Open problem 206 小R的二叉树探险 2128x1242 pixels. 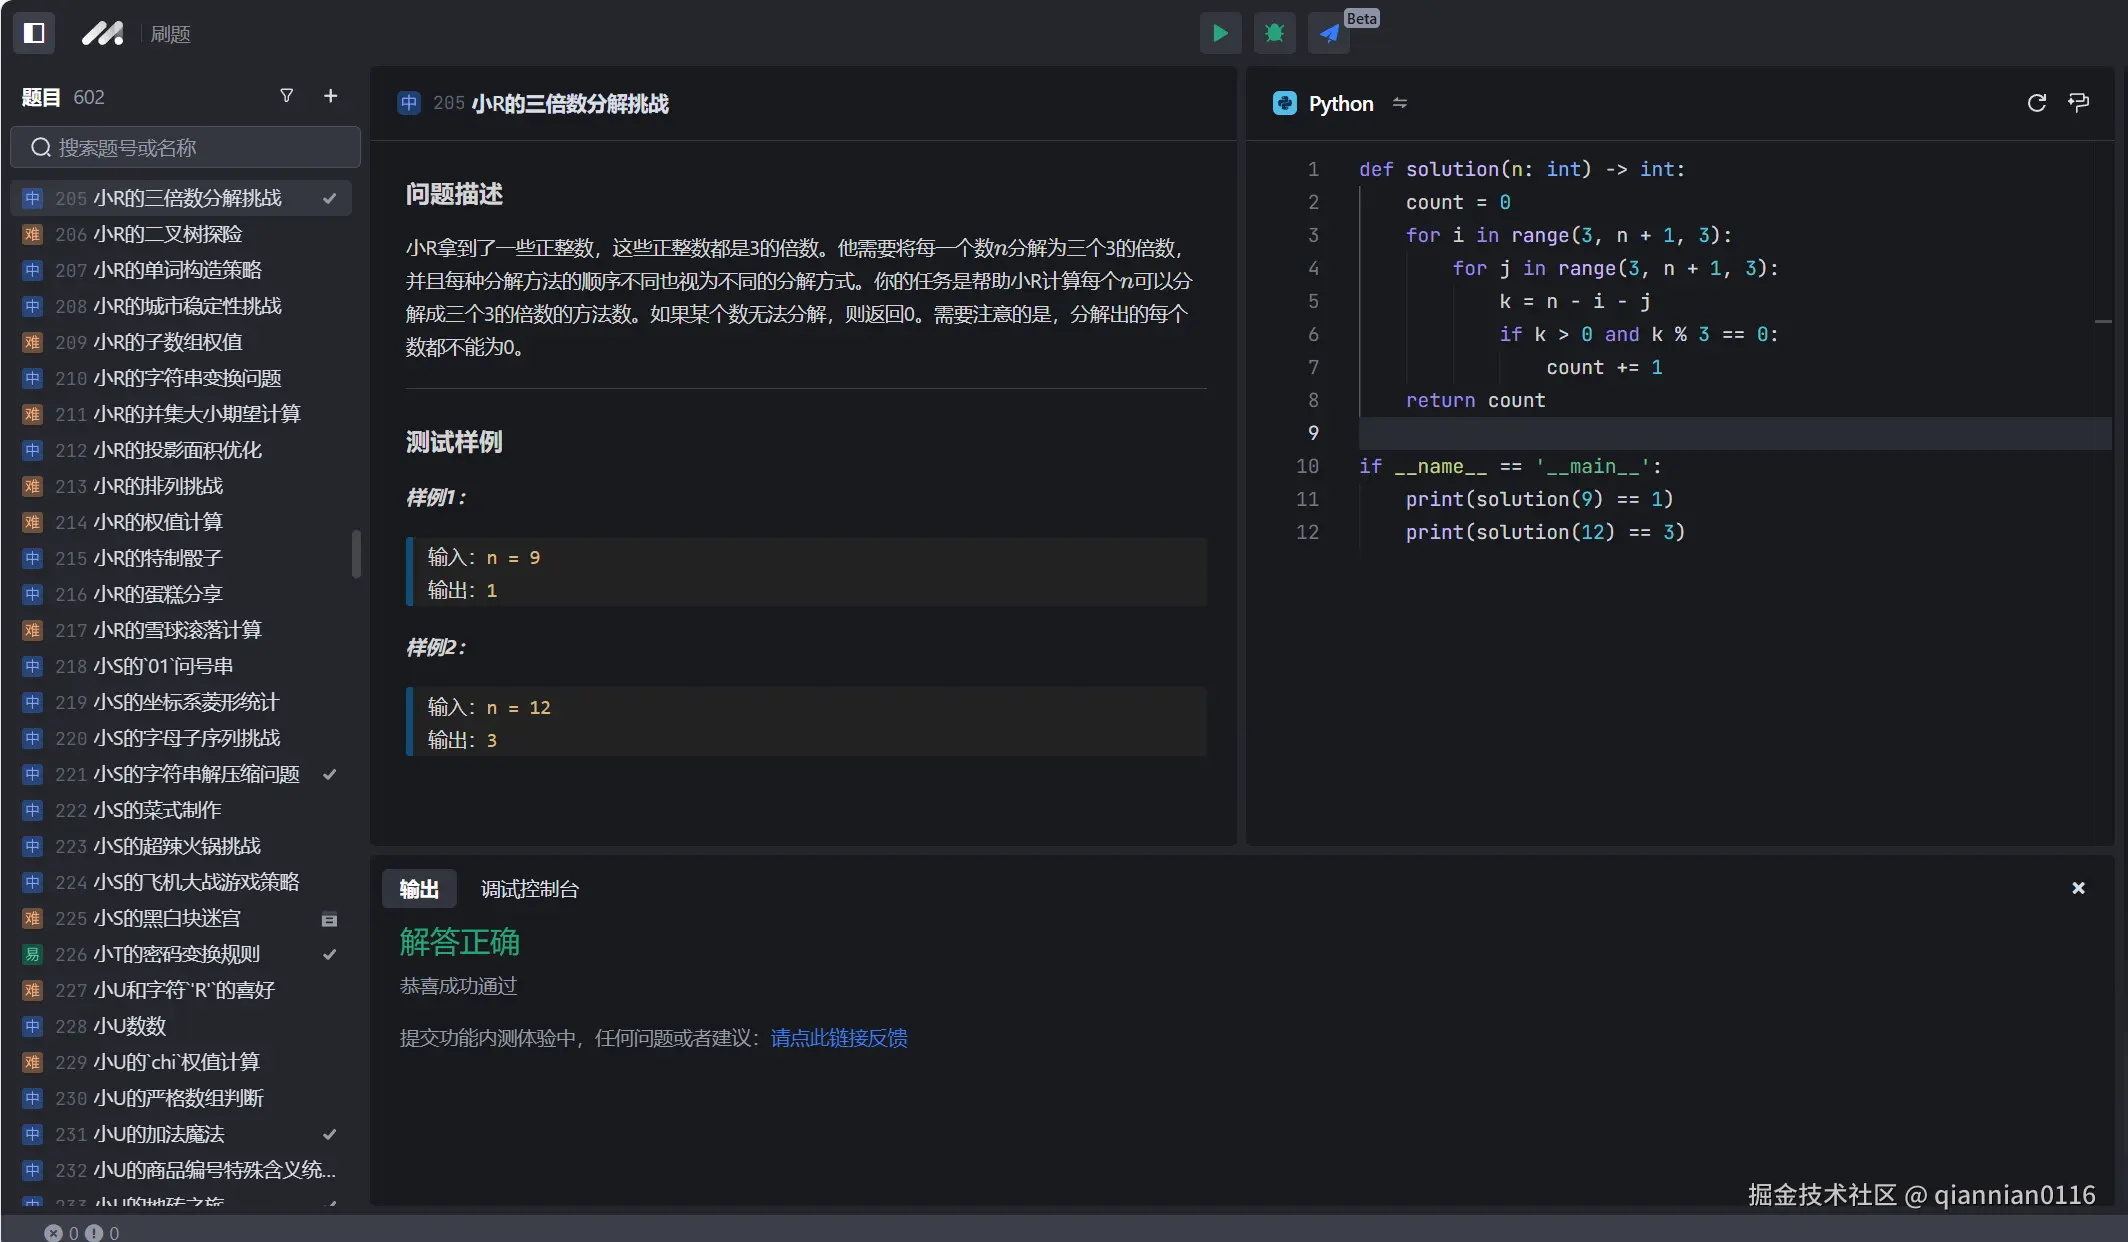point(168,234)
